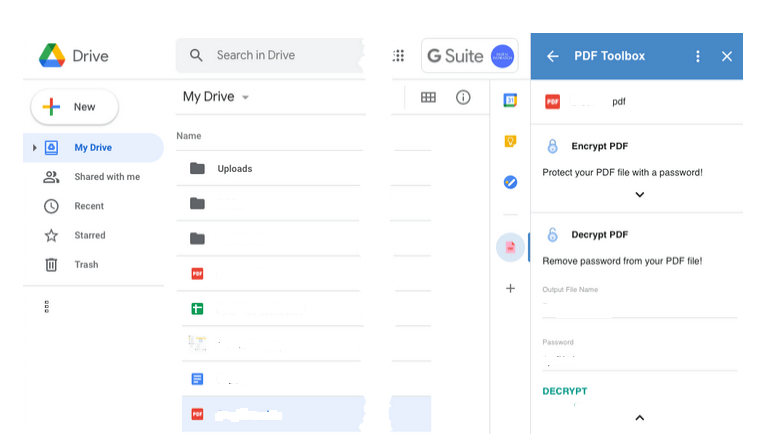Screen dimensions: 757x434
Task: Focus the Search in Drive field
Action: (x=270, y=56)
